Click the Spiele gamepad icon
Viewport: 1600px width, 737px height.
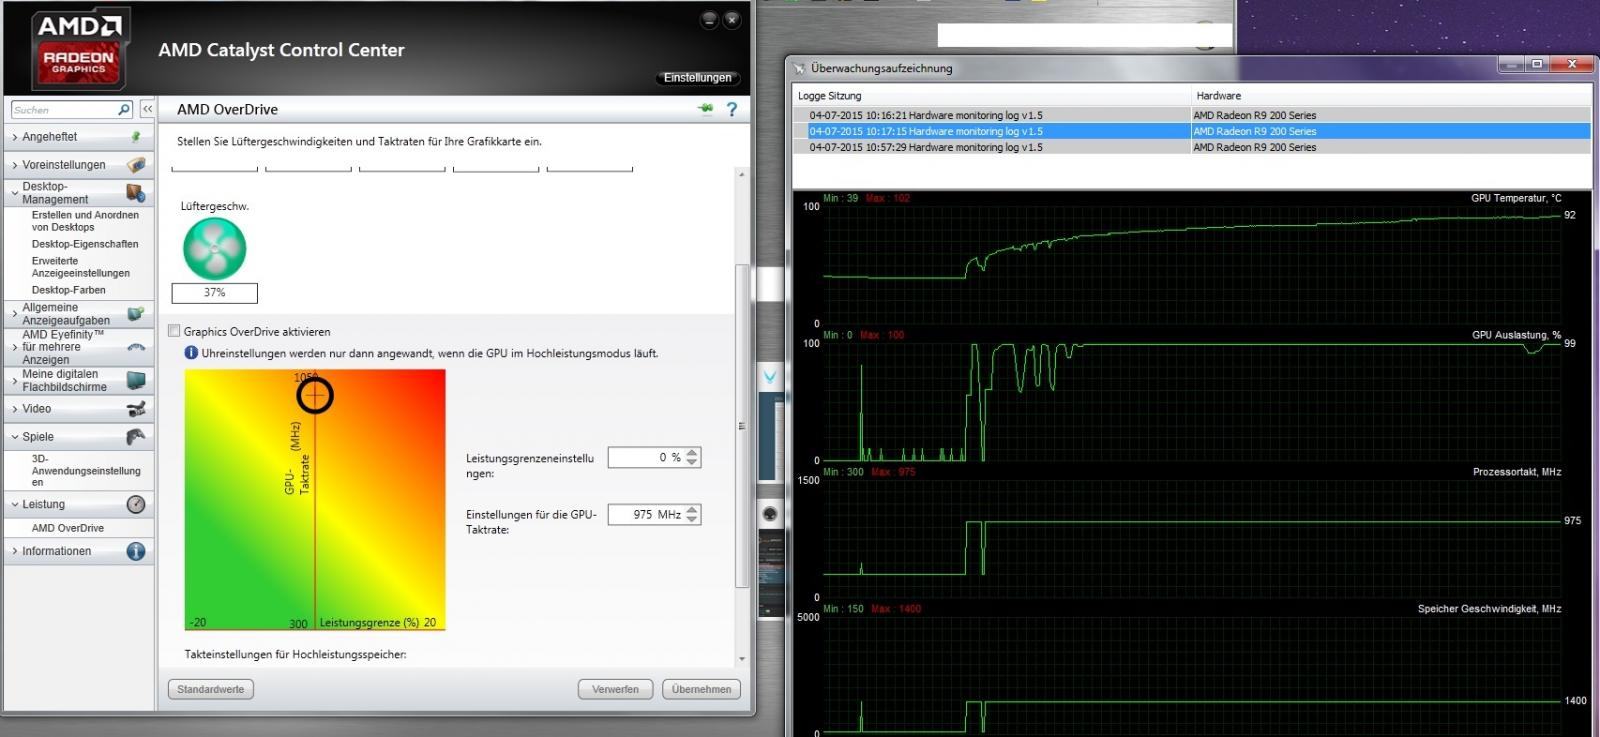136,436
